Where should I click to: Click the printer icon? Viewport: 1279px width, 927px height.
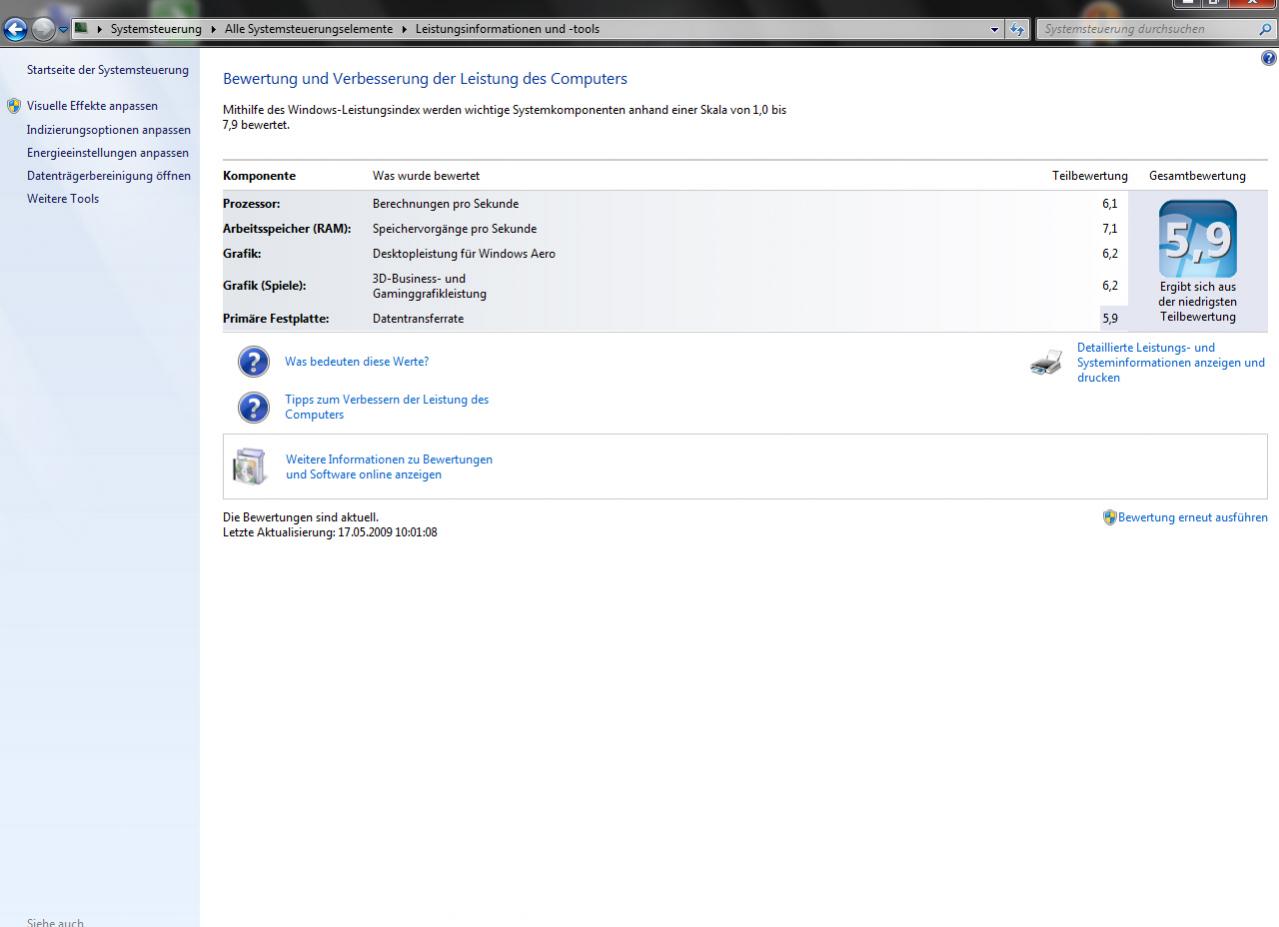click(x=1046, y=363)
